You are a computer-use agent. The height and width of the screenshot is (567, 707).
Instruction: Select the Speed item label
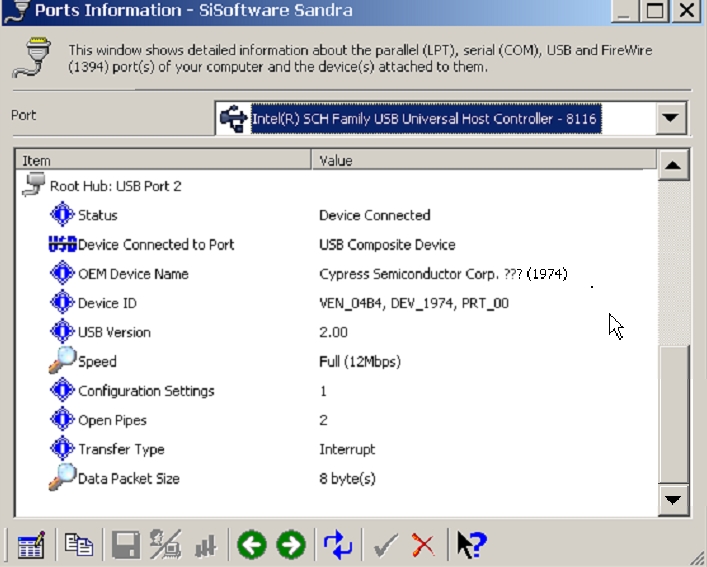point(97,361)
